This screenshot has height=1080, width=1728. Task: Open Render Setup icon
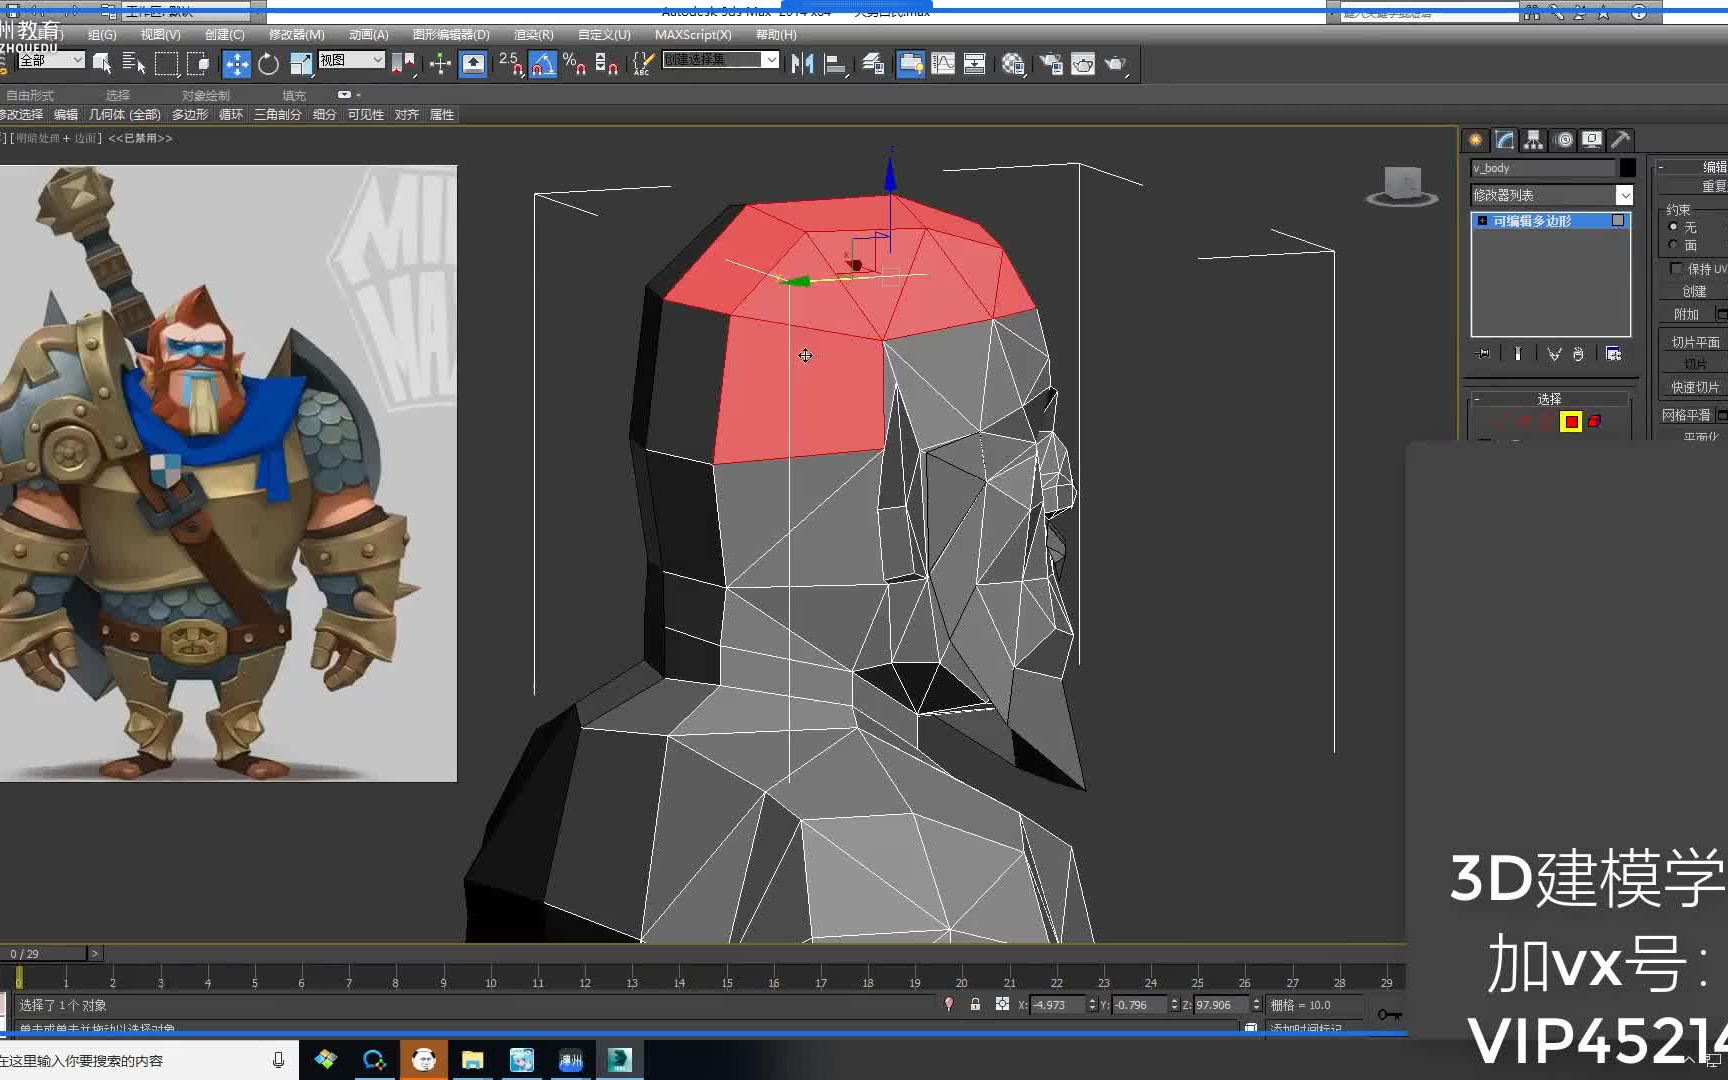[1051, 64]
